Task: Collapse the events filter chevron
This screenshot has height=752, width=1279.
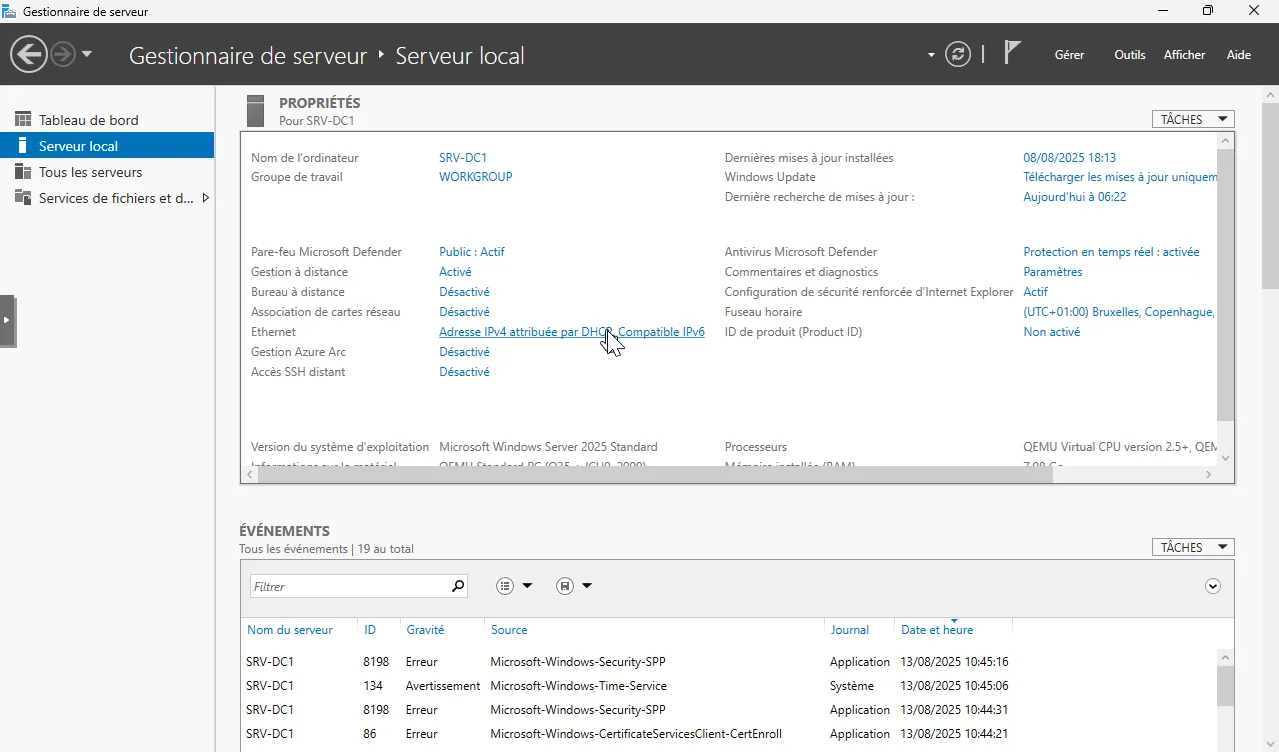Action: click(x=1213, y=586)
